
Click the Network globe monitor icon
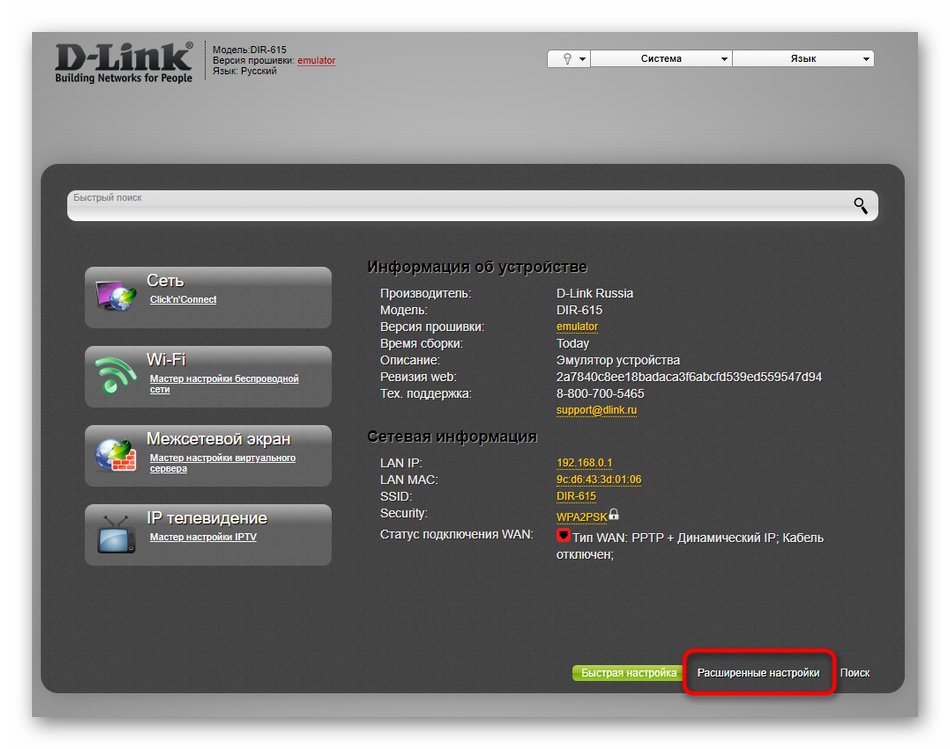tap(116, 297)
